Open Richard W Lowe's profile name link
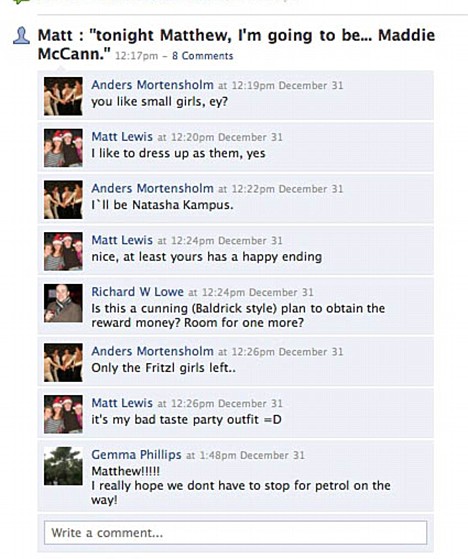 (137, 292)
